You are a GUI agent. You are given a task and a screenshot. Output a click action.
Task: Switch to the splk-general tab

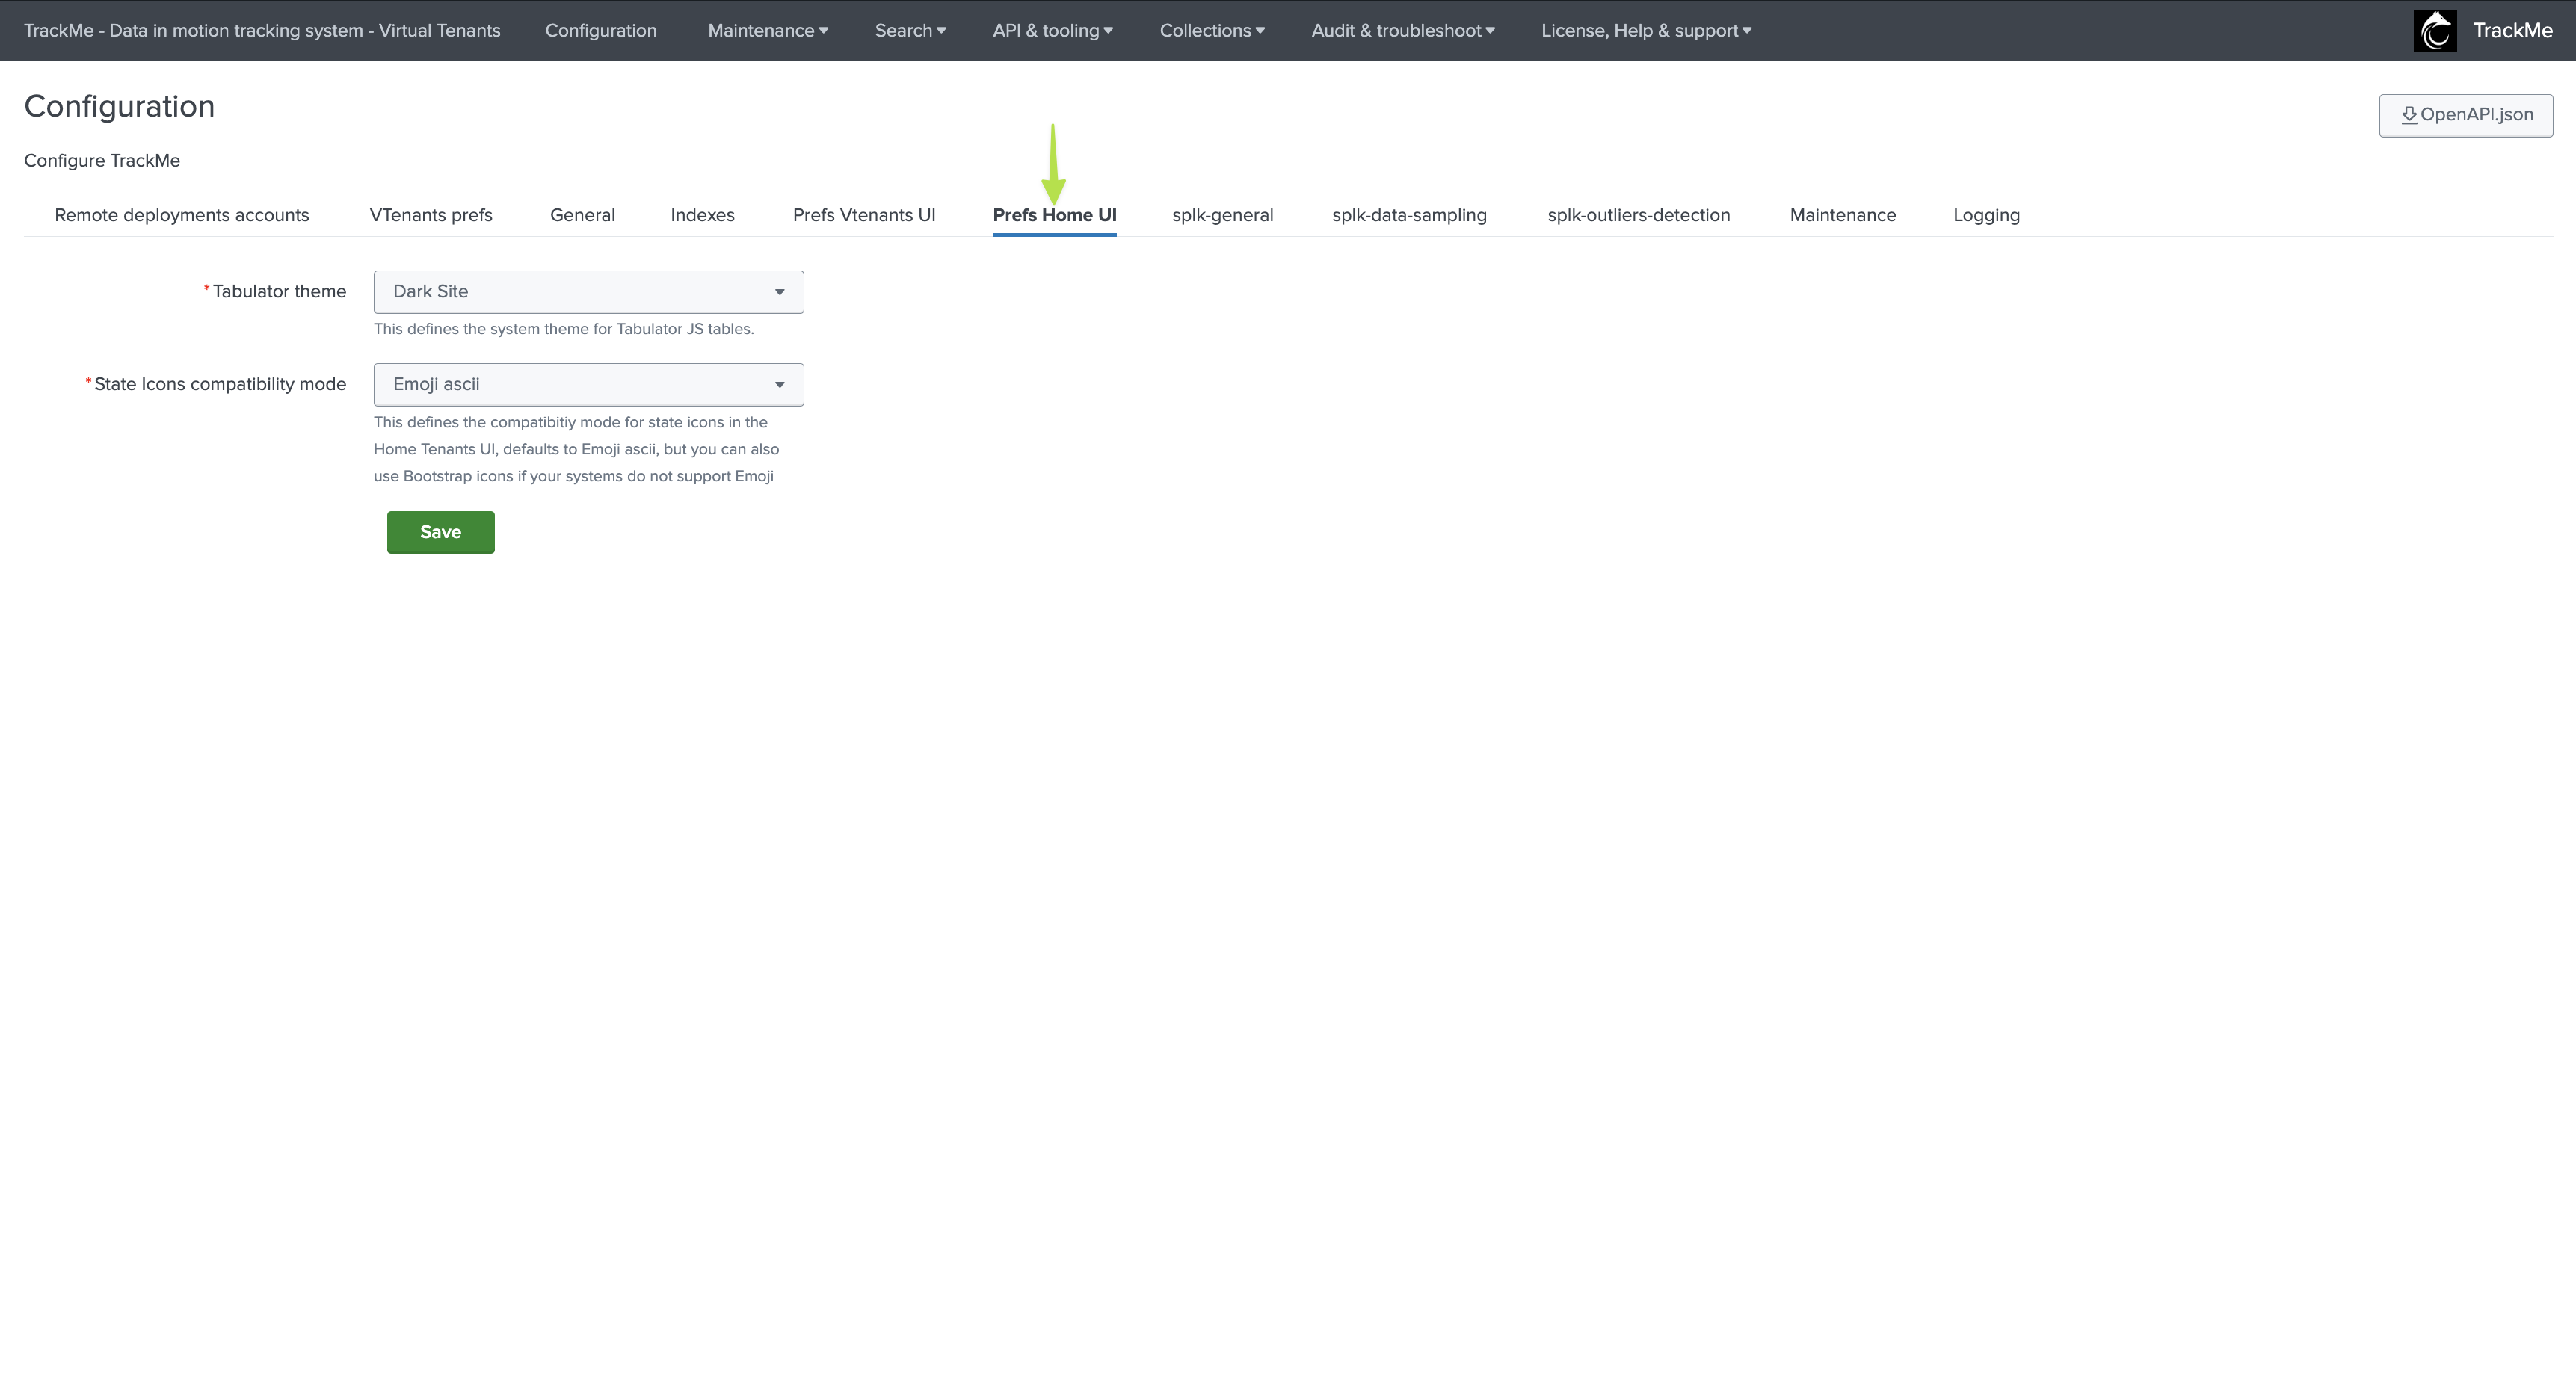click(1222, 215)
